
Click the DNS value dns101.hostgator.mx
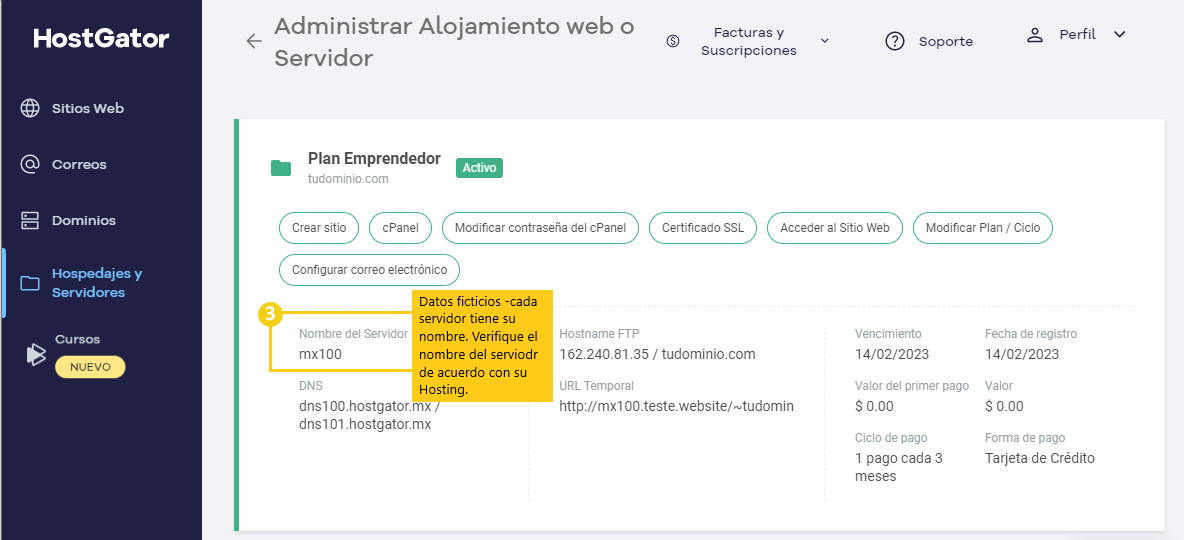point(365,424)
